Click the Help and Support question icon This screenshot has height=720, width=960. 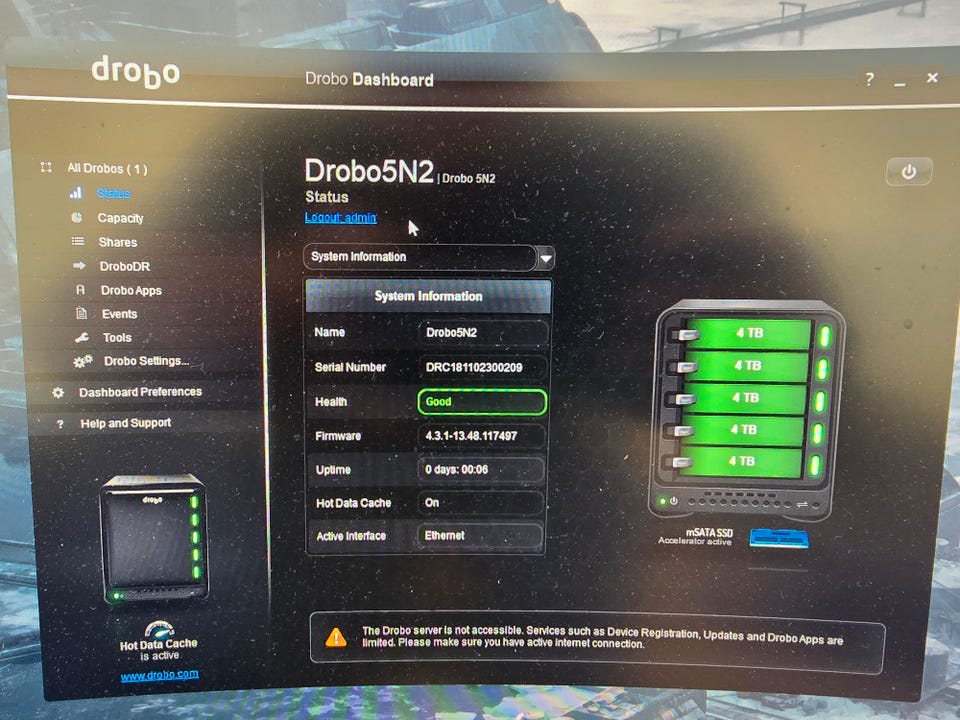[x=60, y=424]
